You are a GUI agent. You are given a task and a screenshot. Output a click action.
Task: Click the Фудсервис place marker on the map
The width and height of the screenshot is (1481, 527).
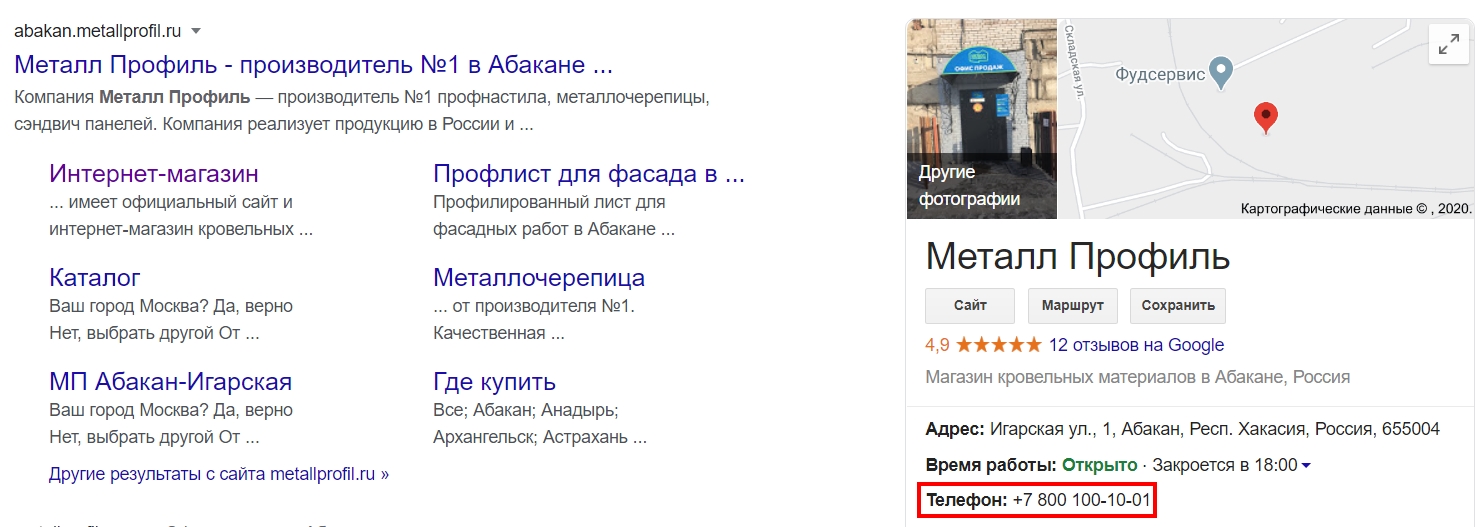(x=1220, y=72)
